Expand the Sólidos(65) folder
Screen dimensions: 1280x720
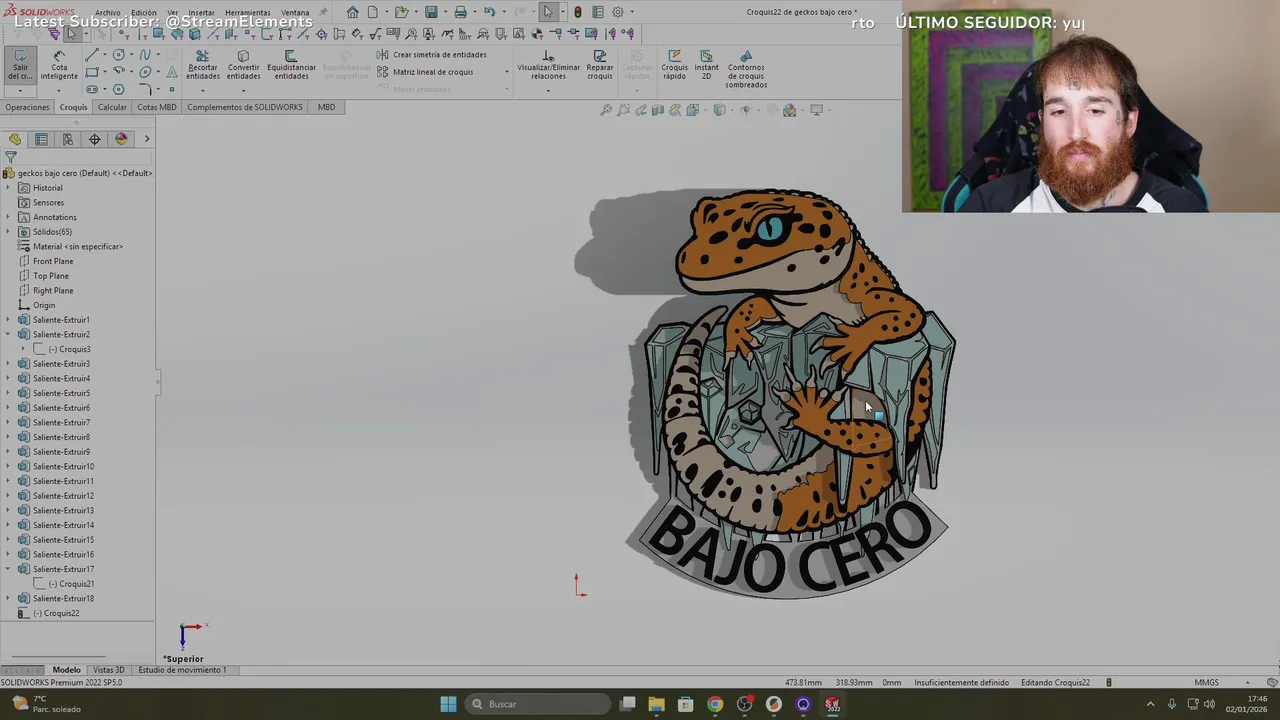point(8,232)
